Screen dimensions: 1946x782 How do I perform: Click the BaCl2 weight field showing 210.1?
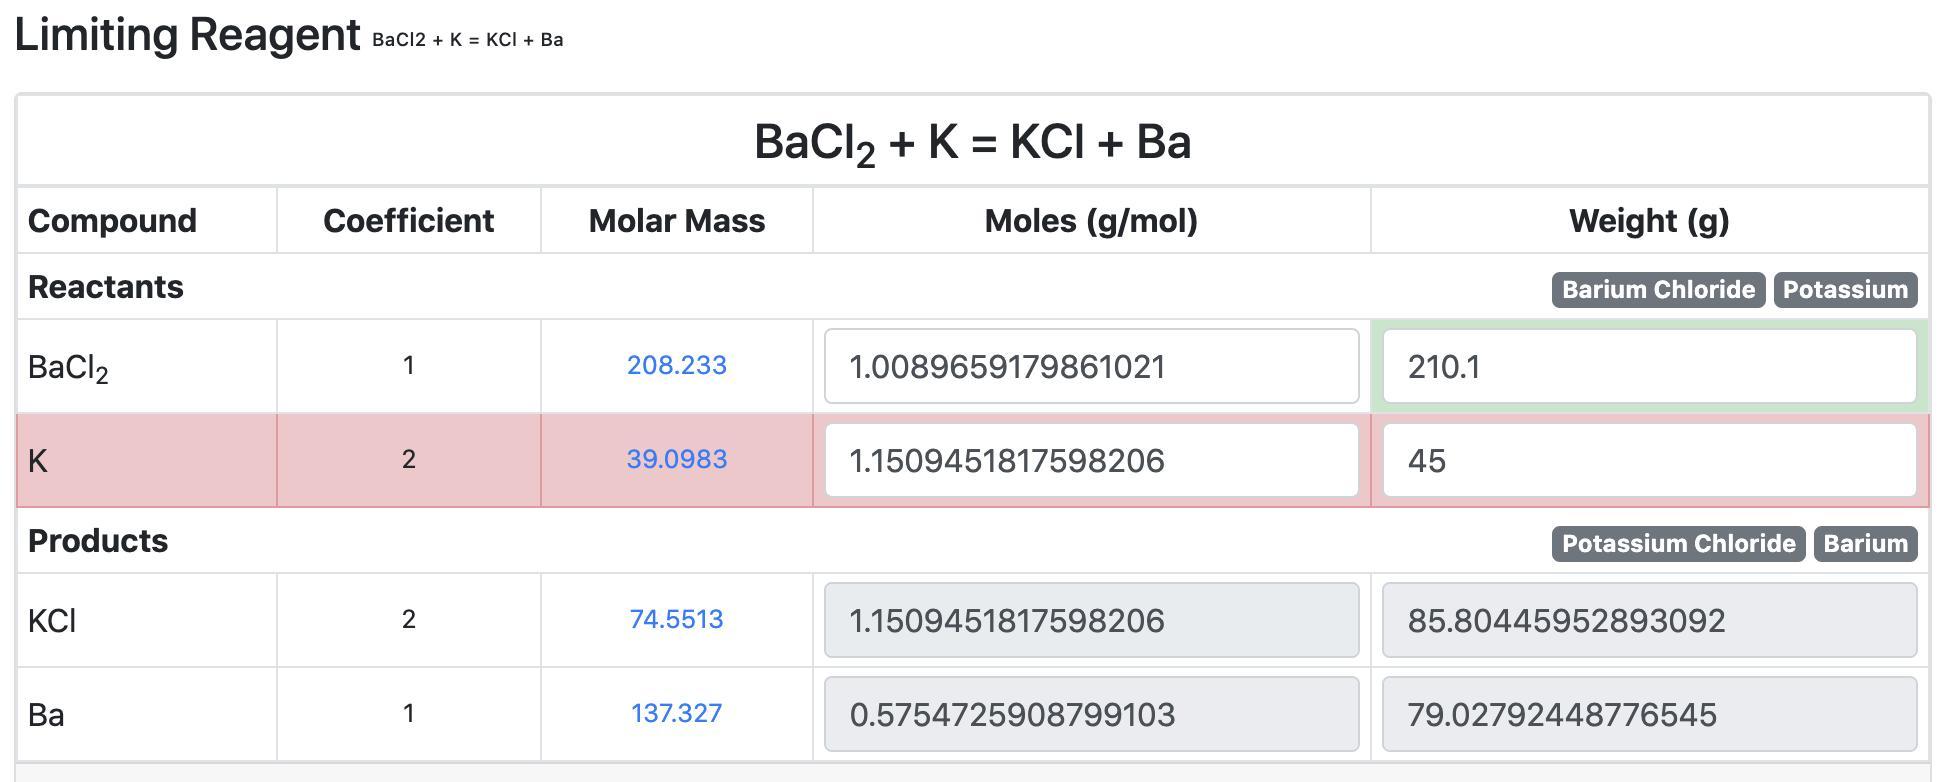[1649, 366]
